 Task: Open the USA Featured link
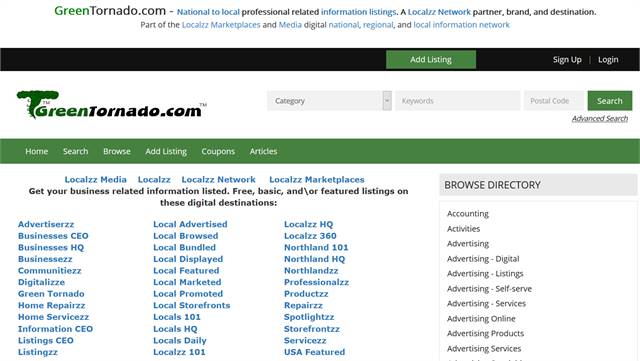pyautogui.click(x=315, y=352)
